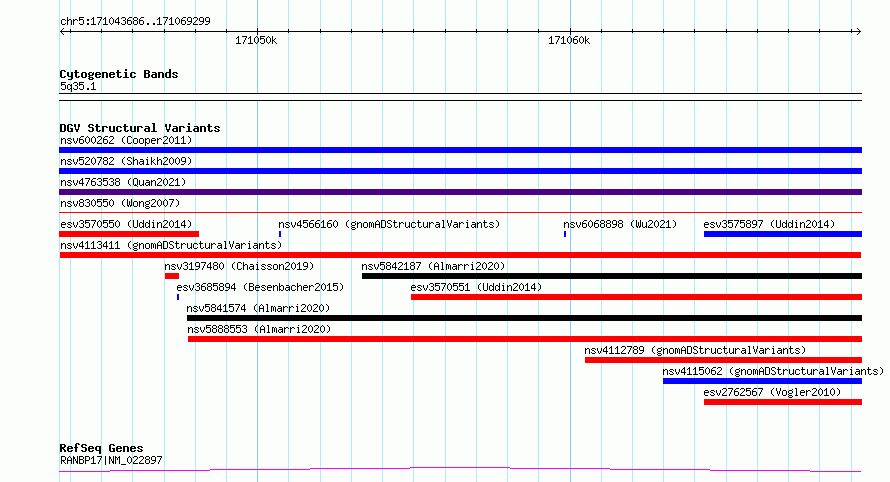
Task: Click the nsv600262 (Cooper2011) label
Action: (126, 140)
